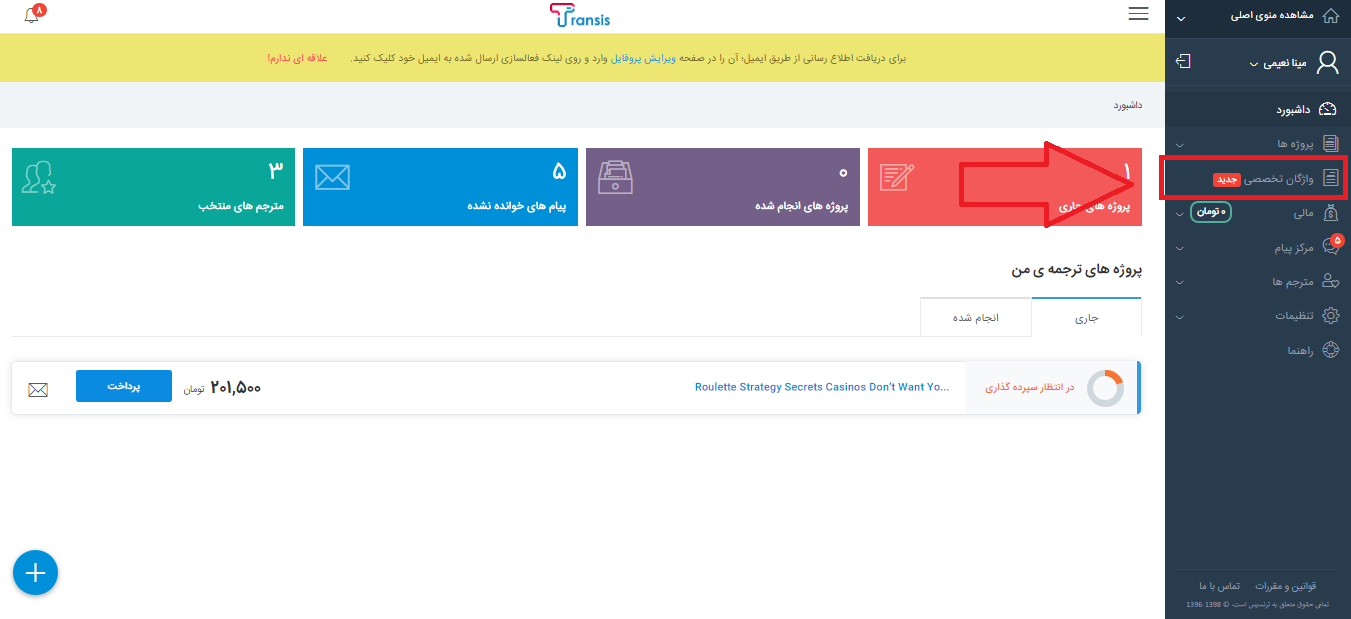This screenshot has height=619, width=1351.
Task: Click the red 5 badge on message center
Action: (1338, 240)
